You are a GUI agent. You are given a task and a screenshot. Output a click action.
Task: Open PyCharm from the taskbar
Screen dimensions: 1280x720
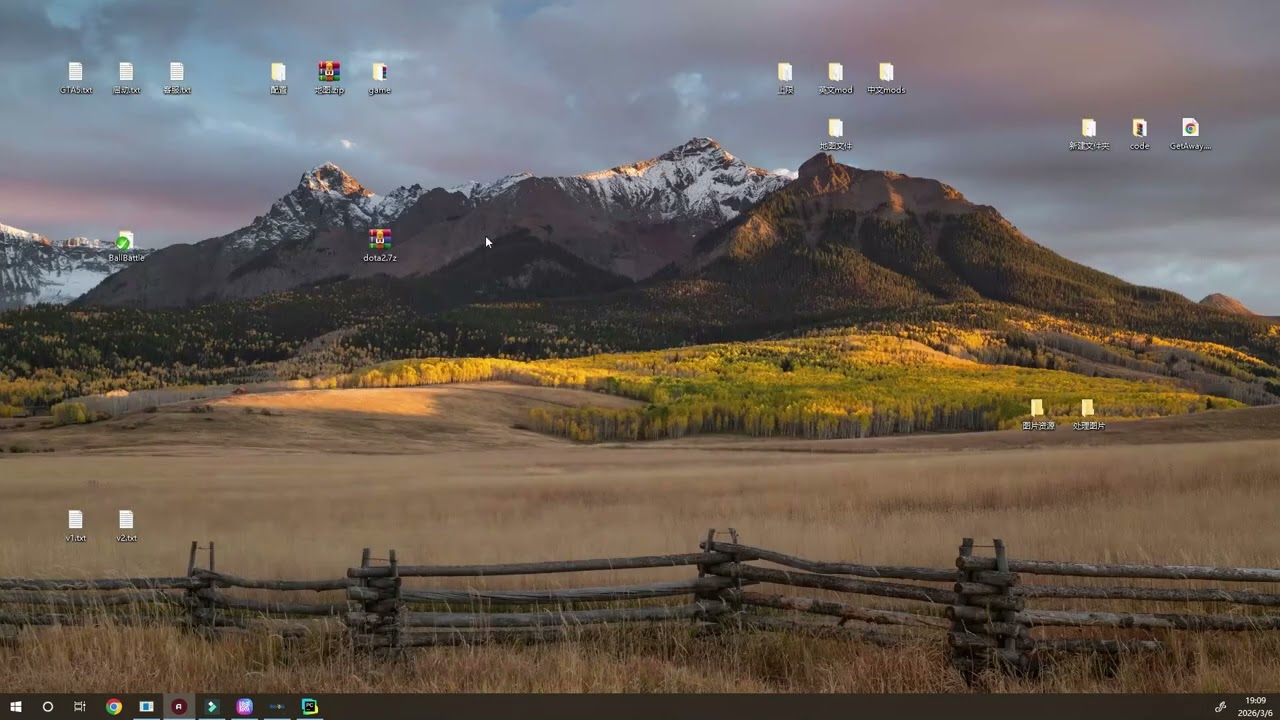click(x=310, y=707)
